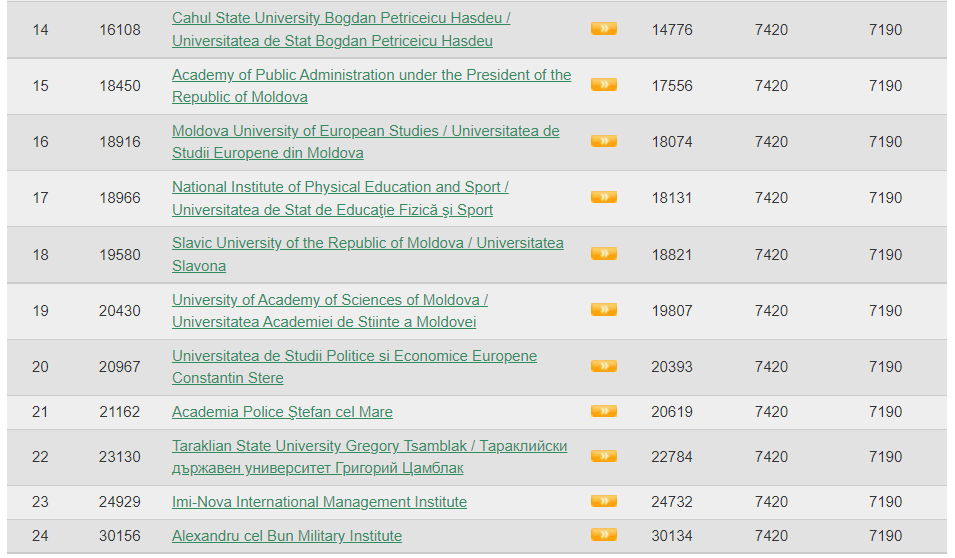Follow the Slavic University of the Republic of Moldova link
955x558 pixels.
coord(367,243)
